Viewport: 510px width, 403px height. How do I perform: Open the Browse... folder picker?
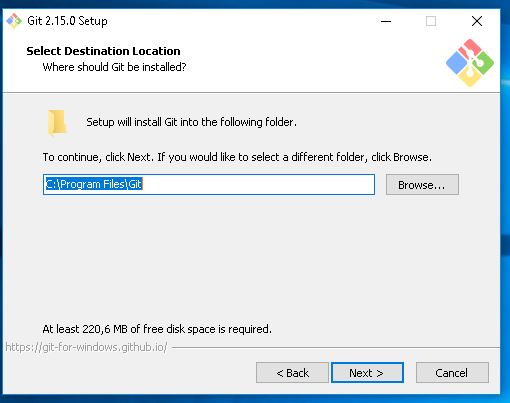coord(422,185)
